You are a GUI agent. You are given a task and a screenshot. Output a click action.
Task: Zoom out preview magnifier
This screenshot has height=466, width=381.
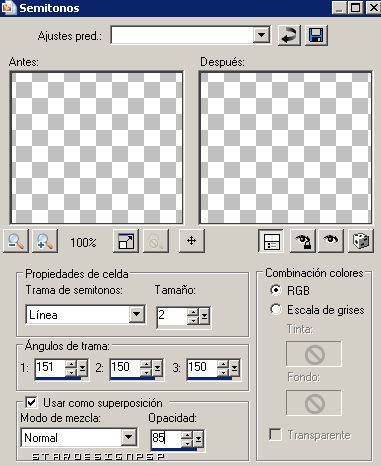pyautogui.click(x=16, y=241)
